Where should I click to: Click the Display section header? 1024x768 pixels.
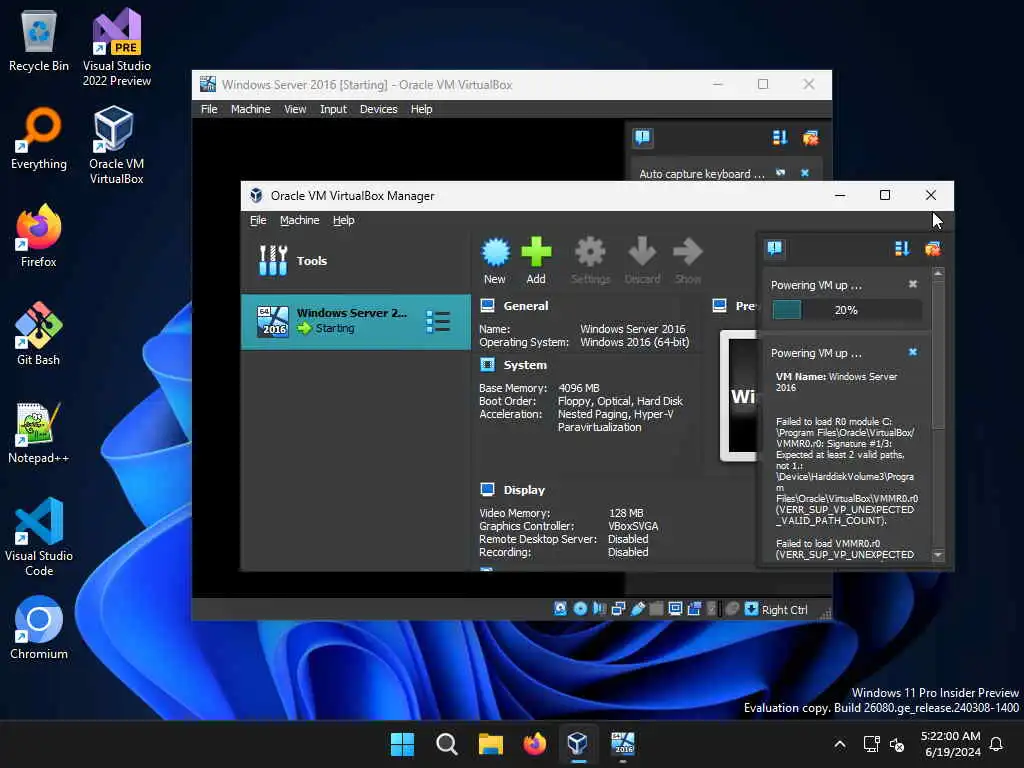[x=524, y=490]
